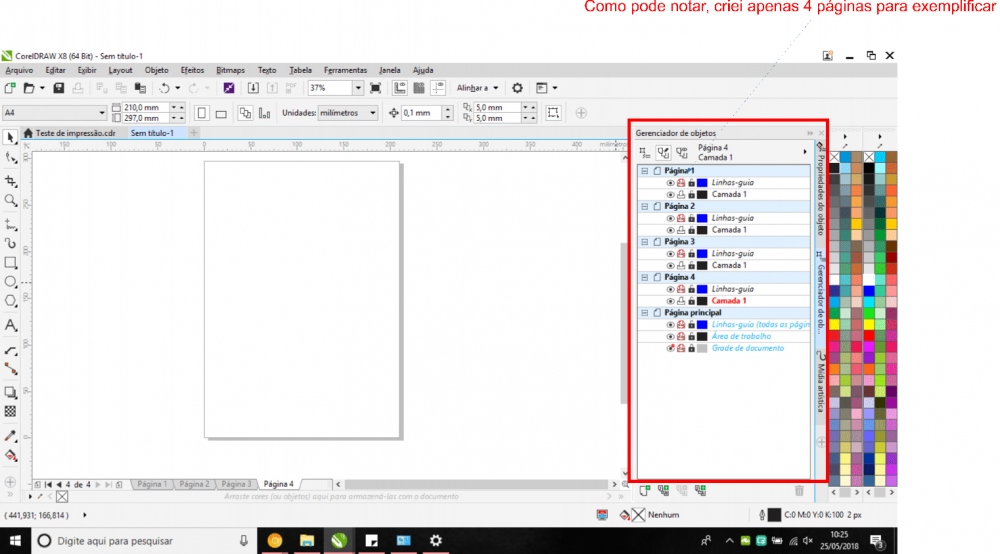Choose the Rectangle tool

pyautogui.click(x=11, y=263)
